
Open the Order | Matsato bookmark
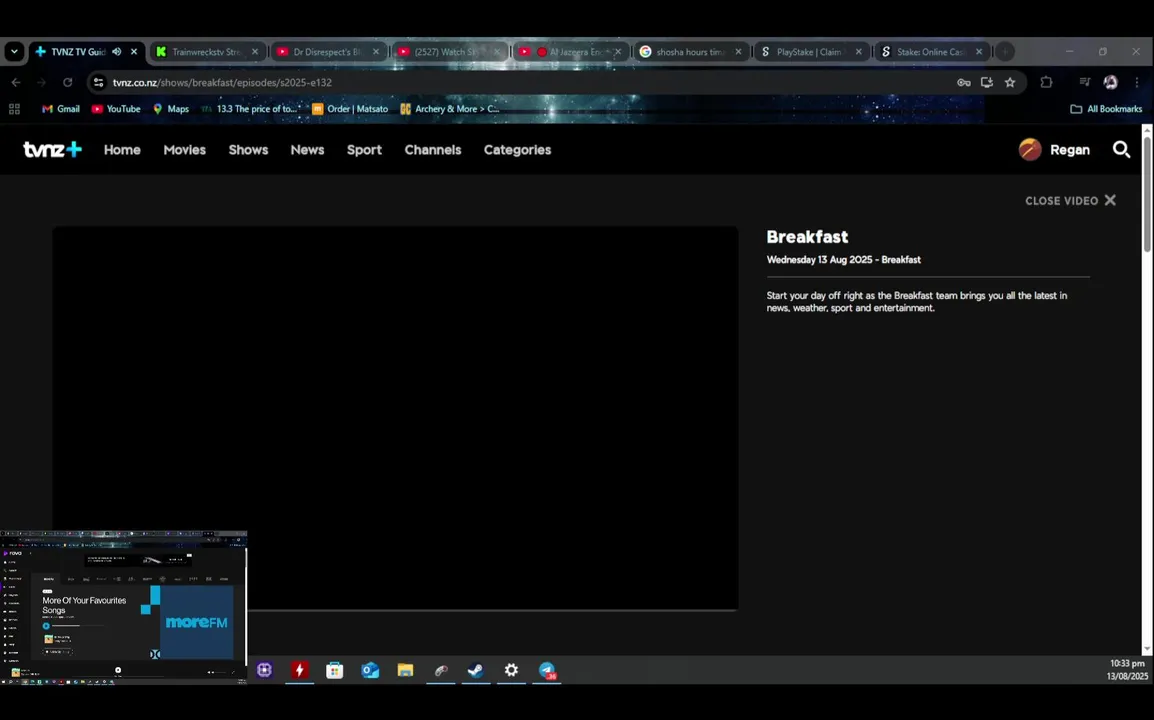(x=350, y=109)
